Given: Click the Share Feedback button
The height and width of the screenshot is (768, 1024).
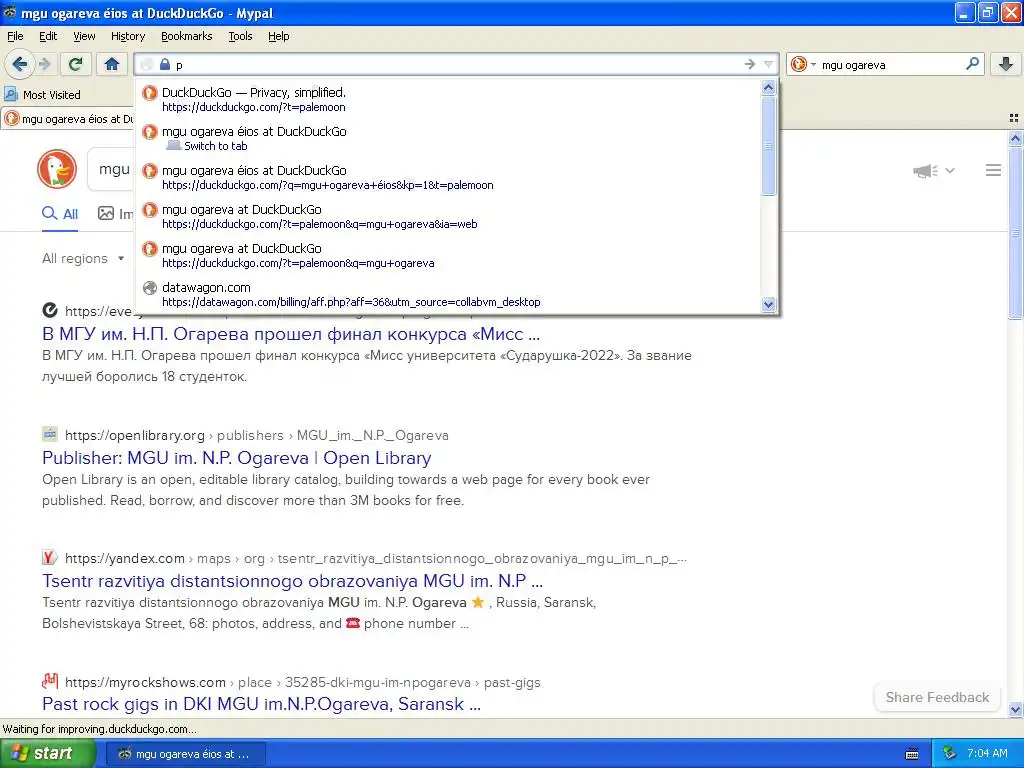Looking at the screenshot, I should 937,697.
